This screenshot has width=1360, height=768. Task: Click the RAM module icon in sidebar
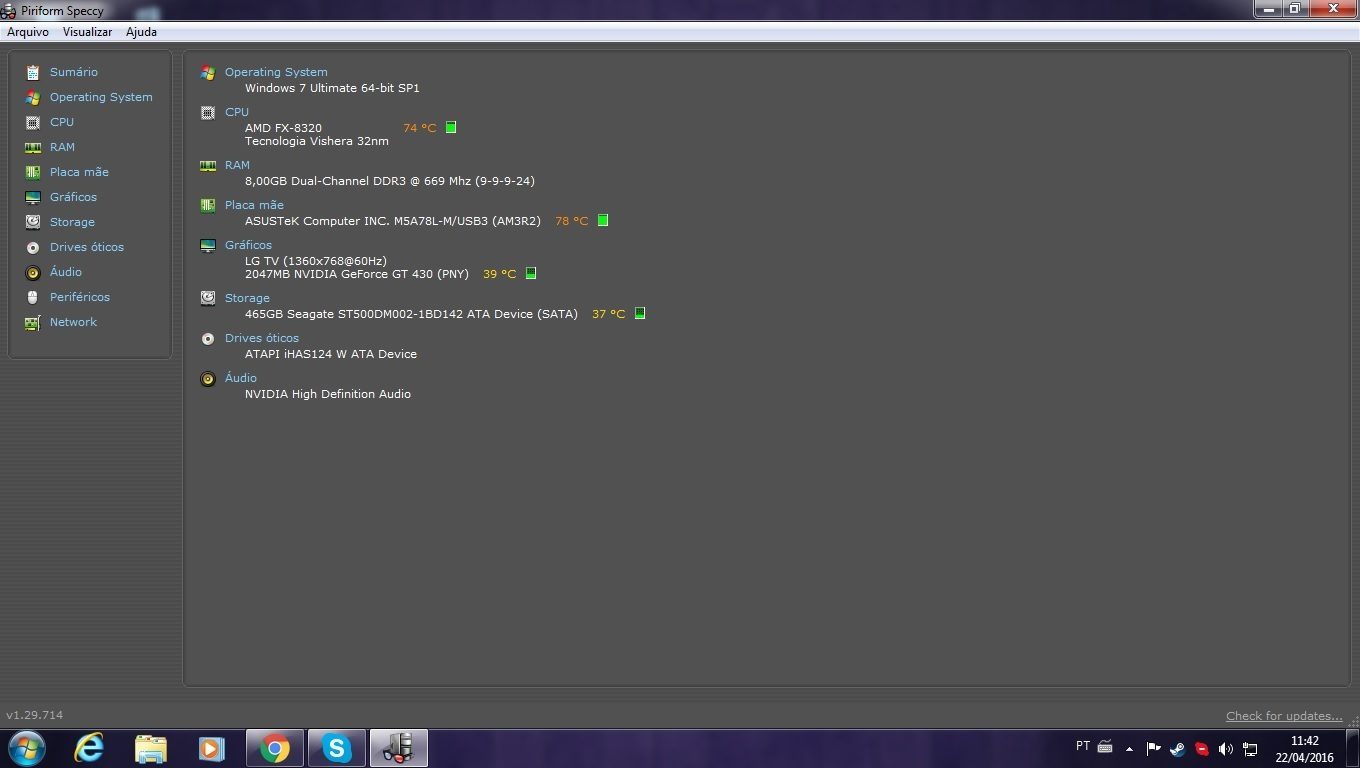pyautogui.click(x=33, y=147)
